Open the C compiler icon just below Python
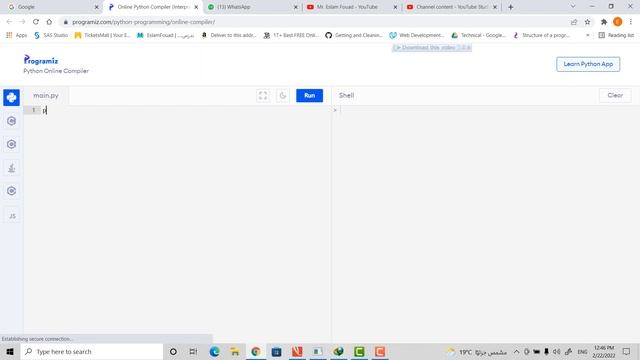This screenshot has width=640, height=360. tap(11, 121)
